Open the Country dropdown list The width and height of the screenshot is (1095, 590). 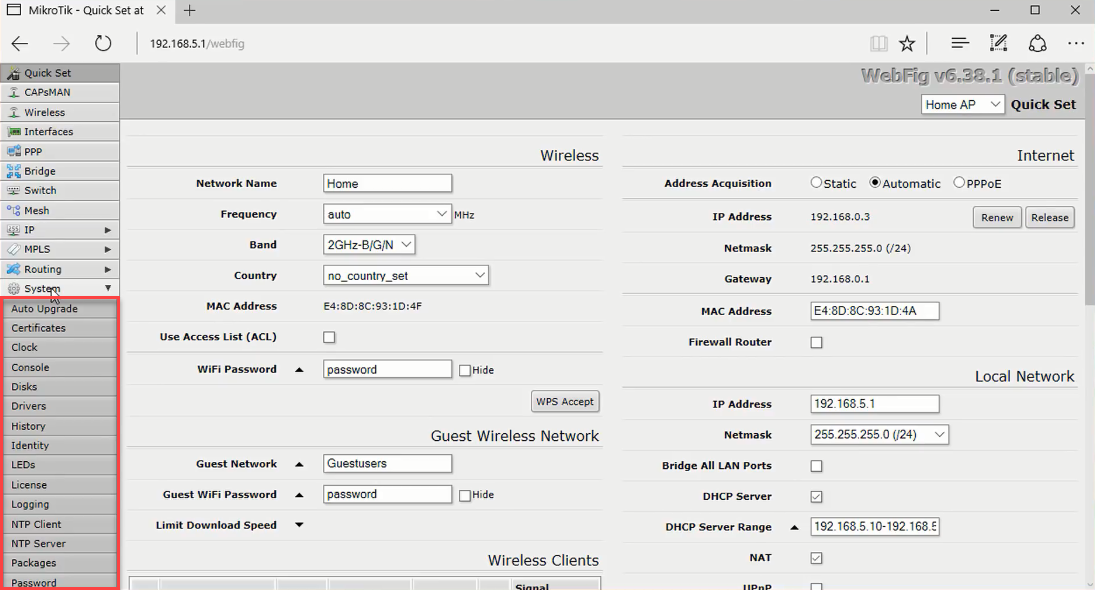(x=406, y=275)
